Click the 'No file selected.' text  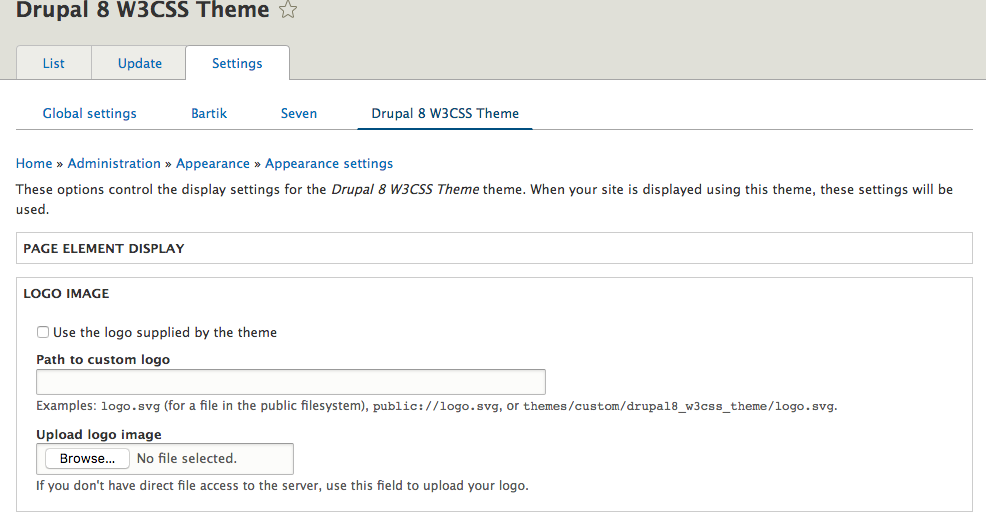[x=187, y=459]
